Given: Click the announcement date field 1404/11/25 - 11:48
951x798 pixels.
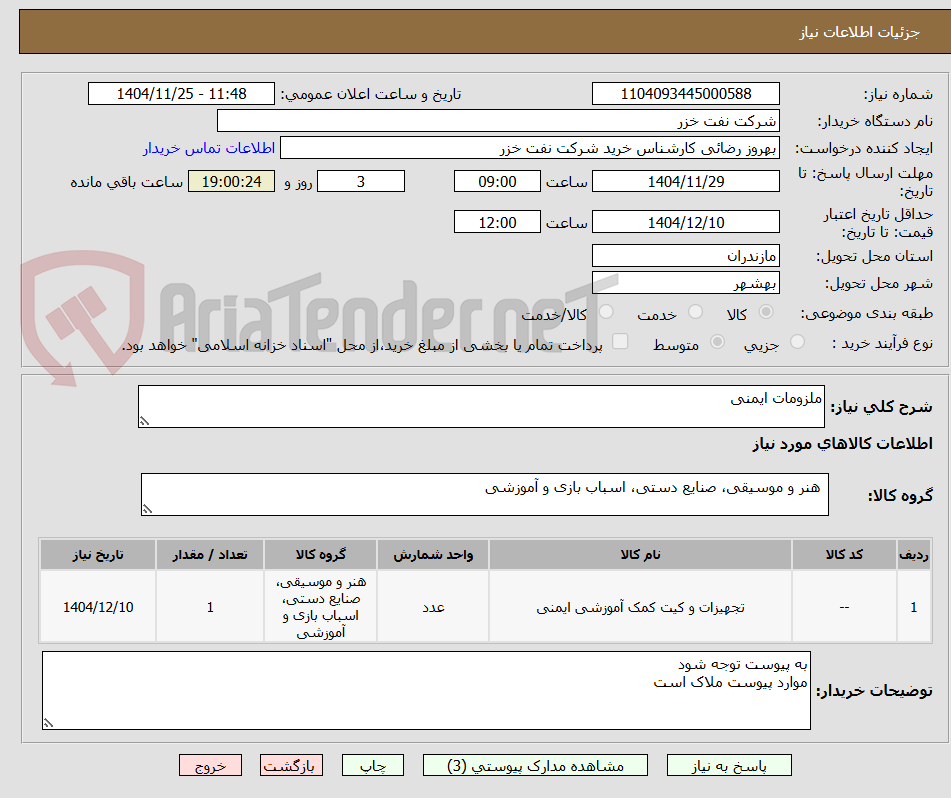Looking at the screenshot, I should (181, 94).
